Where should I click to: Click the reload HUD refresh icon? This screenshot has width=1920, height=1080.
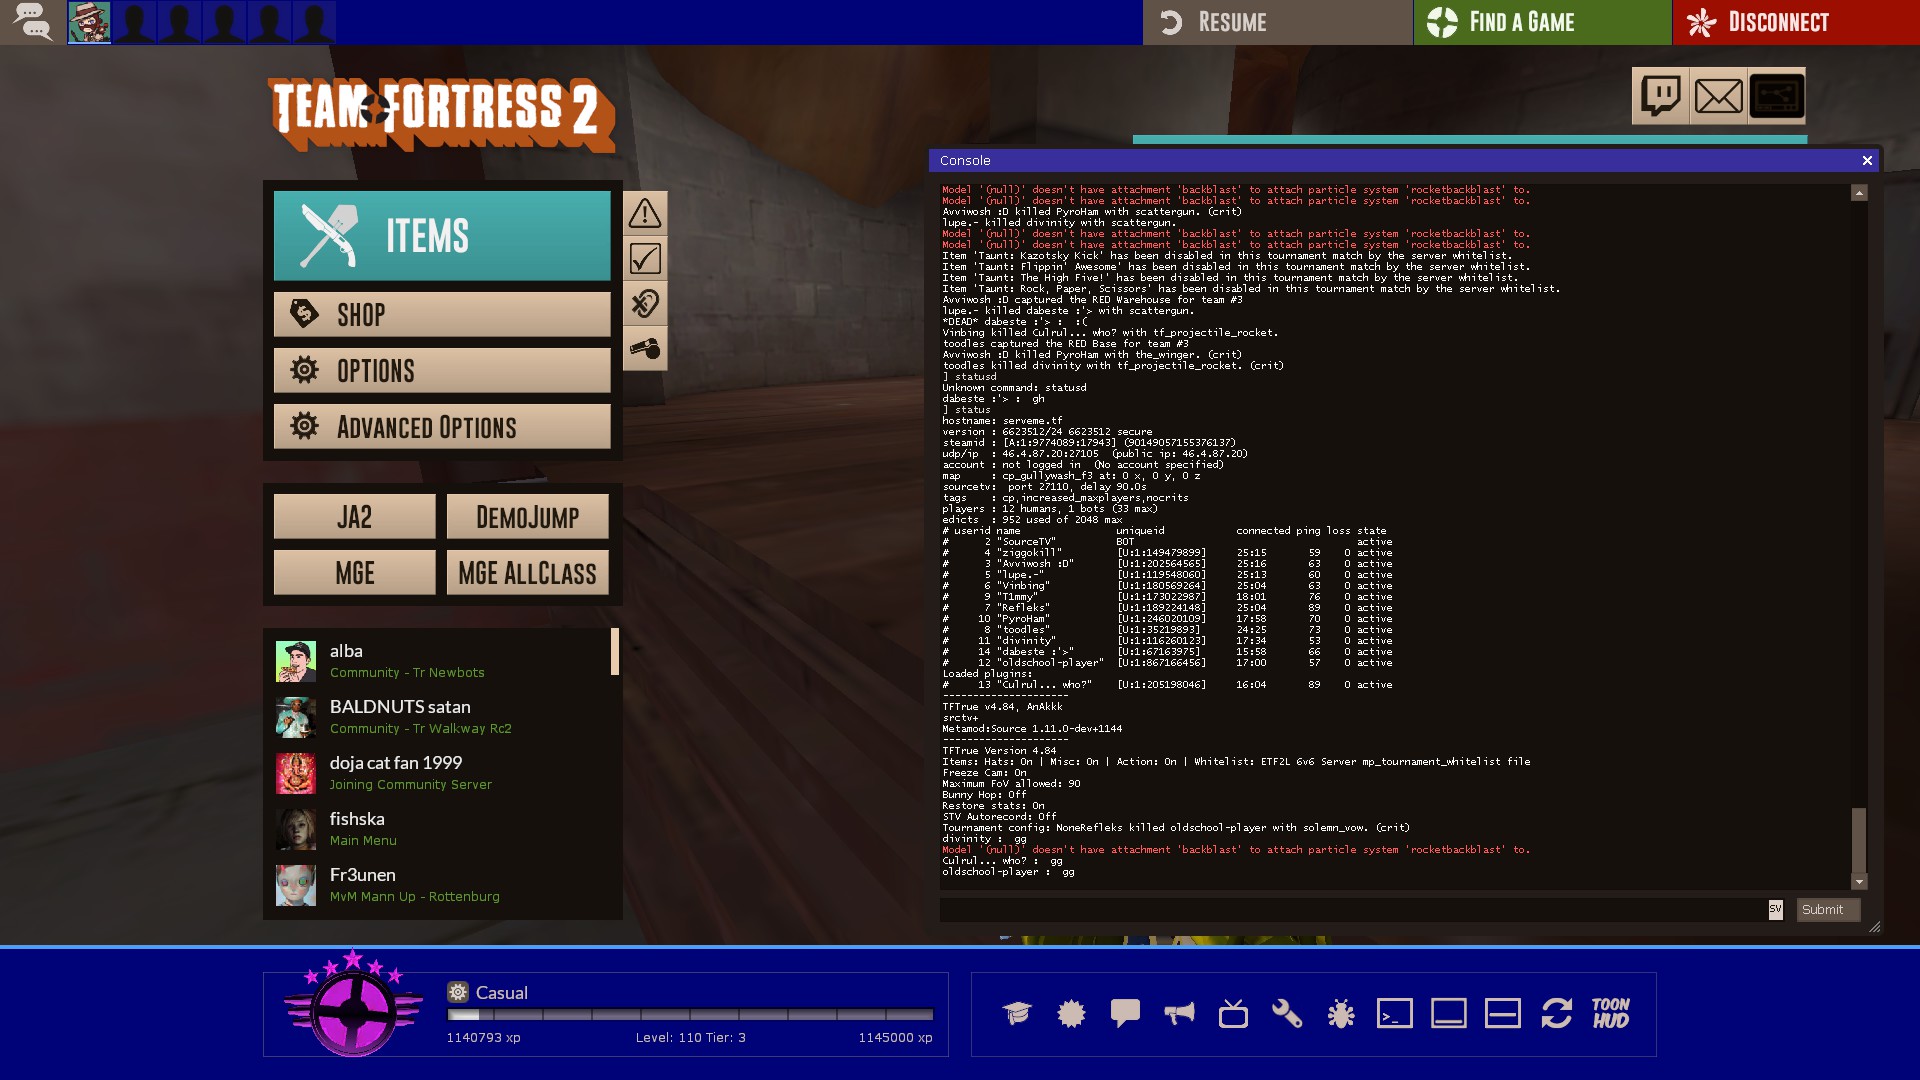1557,1014
